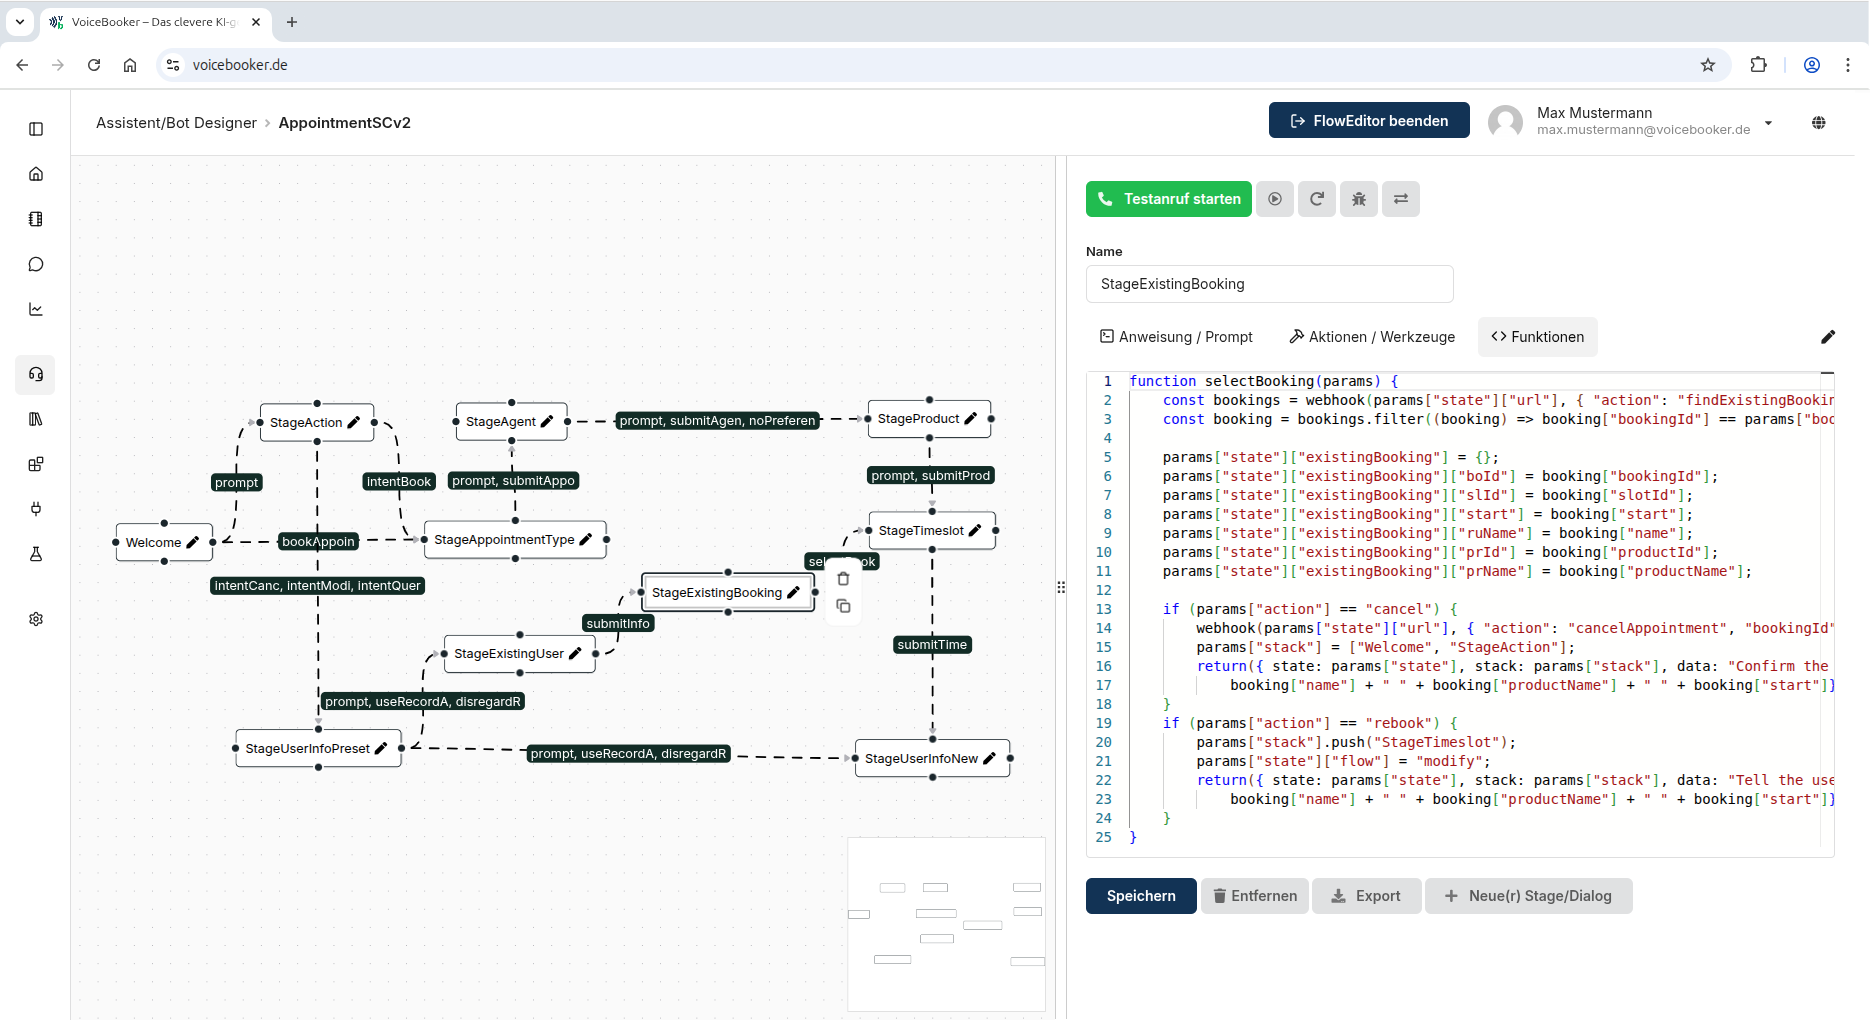
Task: Click the Name input field
Action: pos(1269,284)
